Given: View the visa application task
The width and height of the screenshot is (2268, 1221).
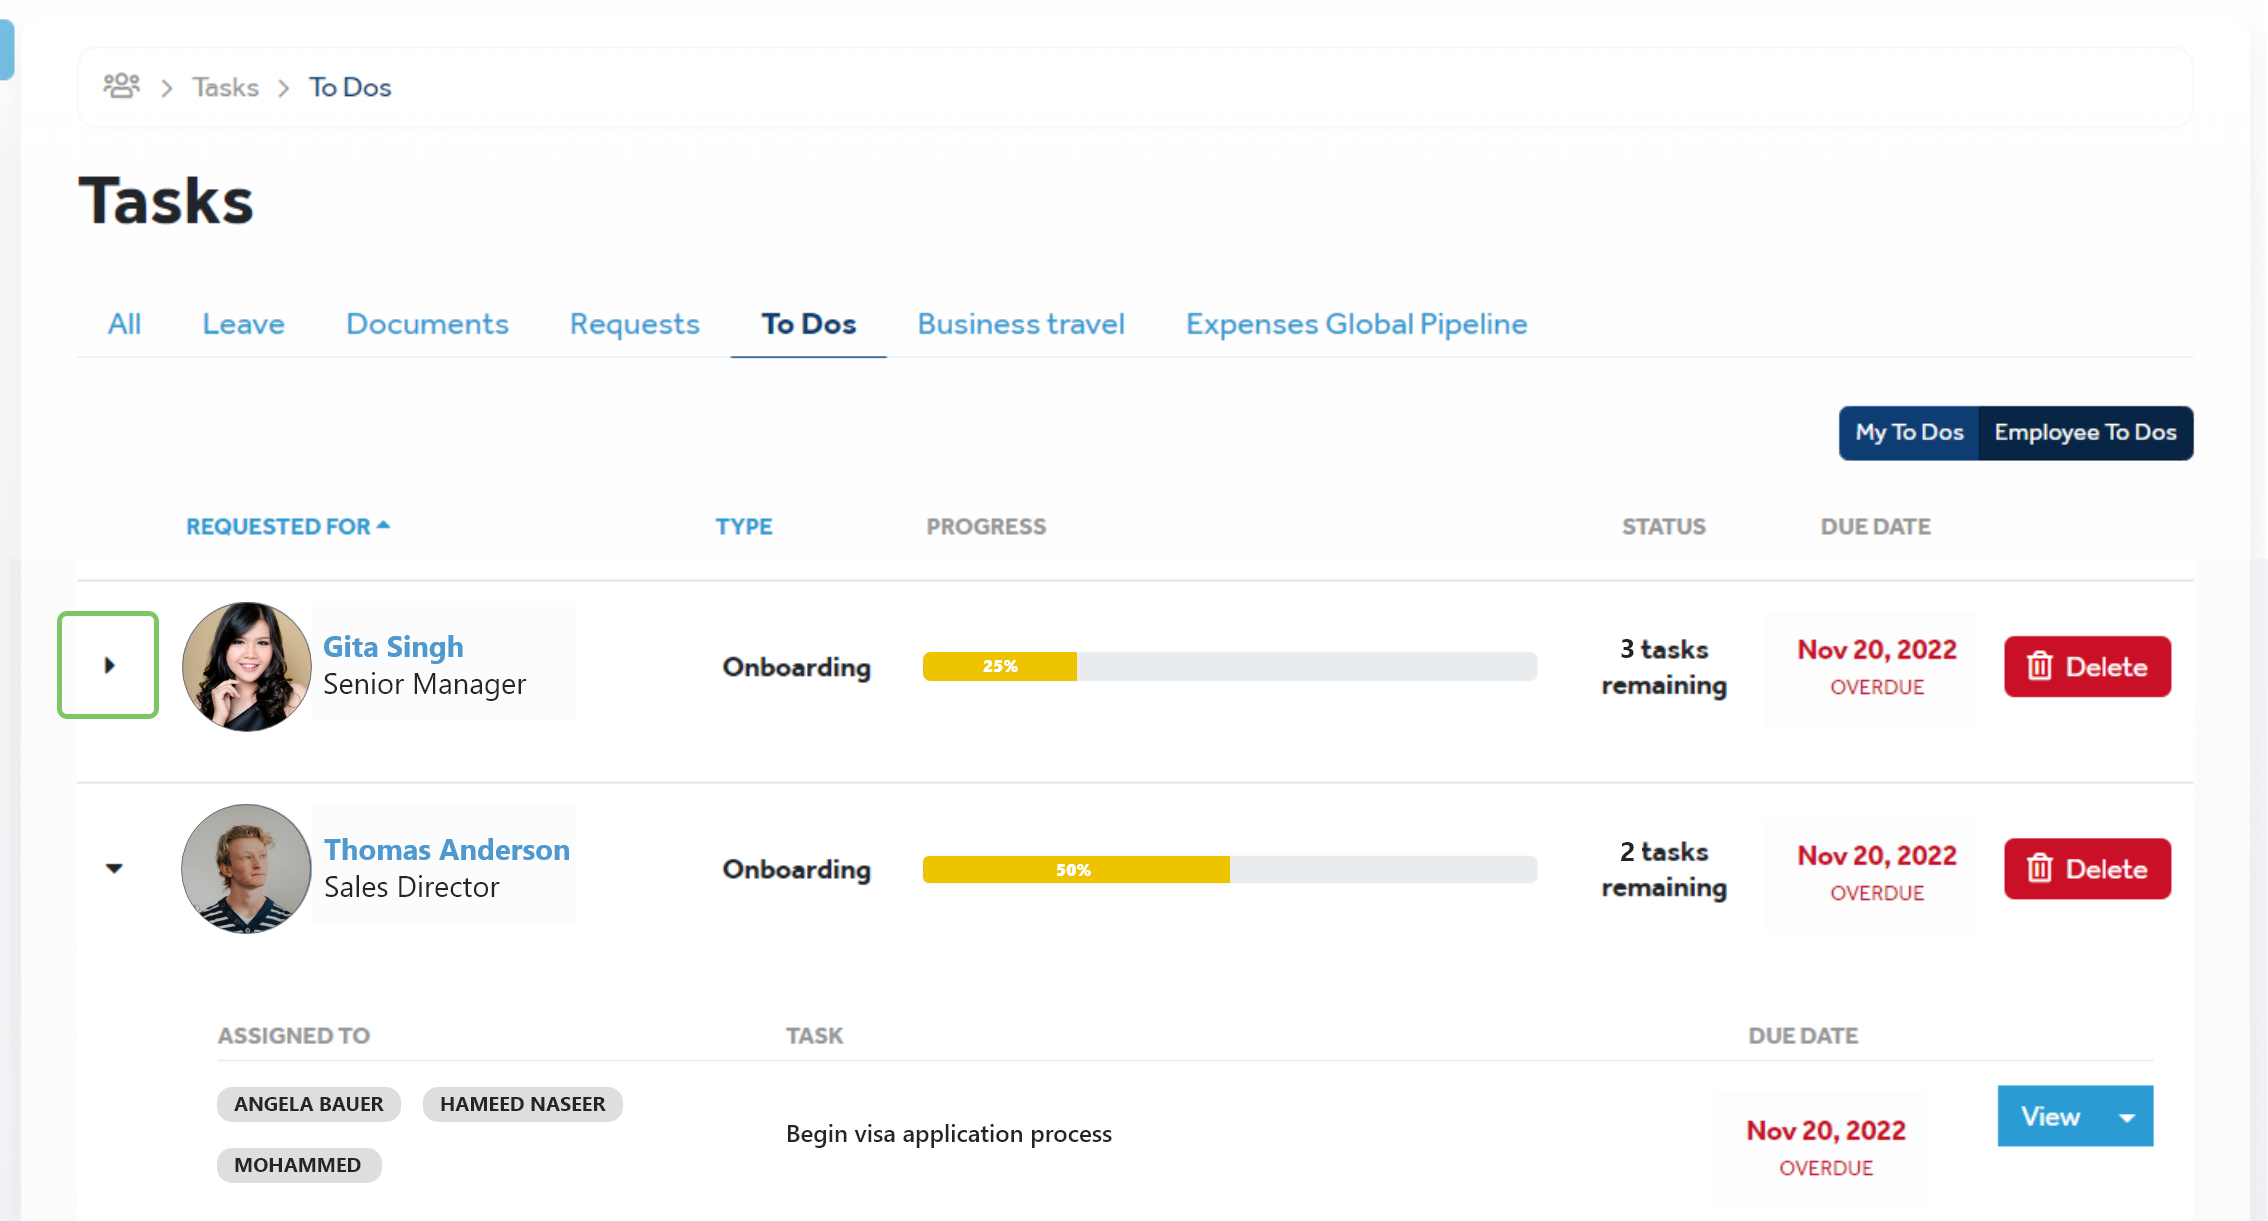Looking at the screenshot, I should click(x=2050, y=1116).
